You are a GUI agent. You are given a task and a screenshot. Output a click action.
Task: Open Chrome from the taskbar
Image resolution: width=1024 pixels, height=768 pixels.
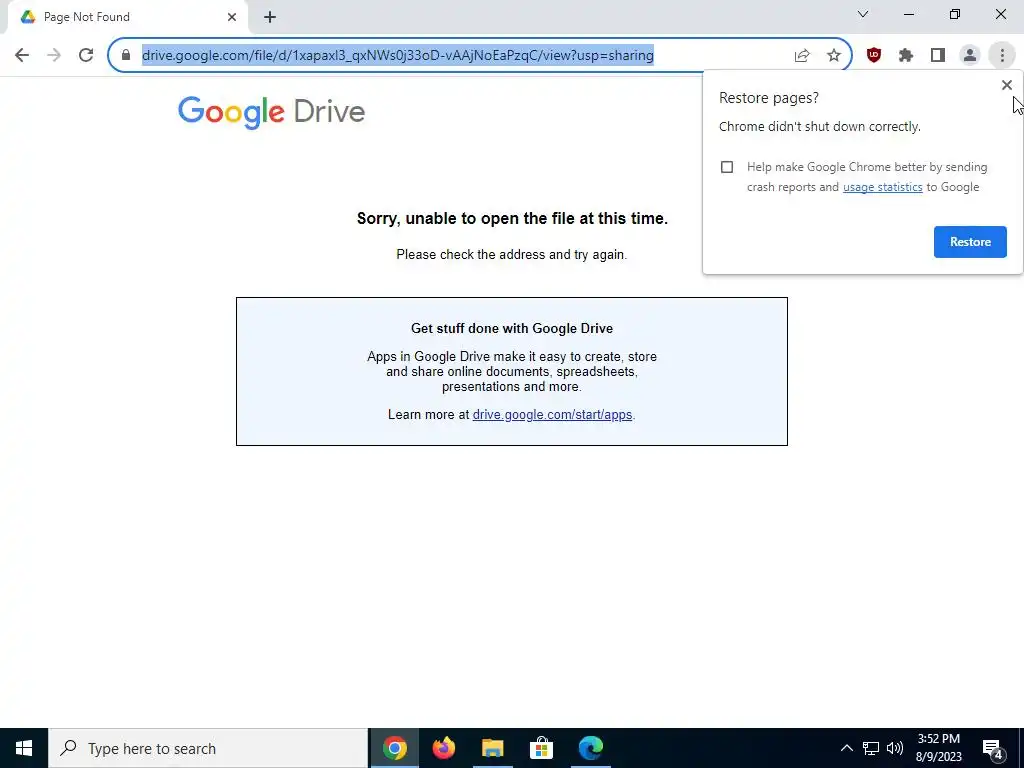click(x=394, y=748)
